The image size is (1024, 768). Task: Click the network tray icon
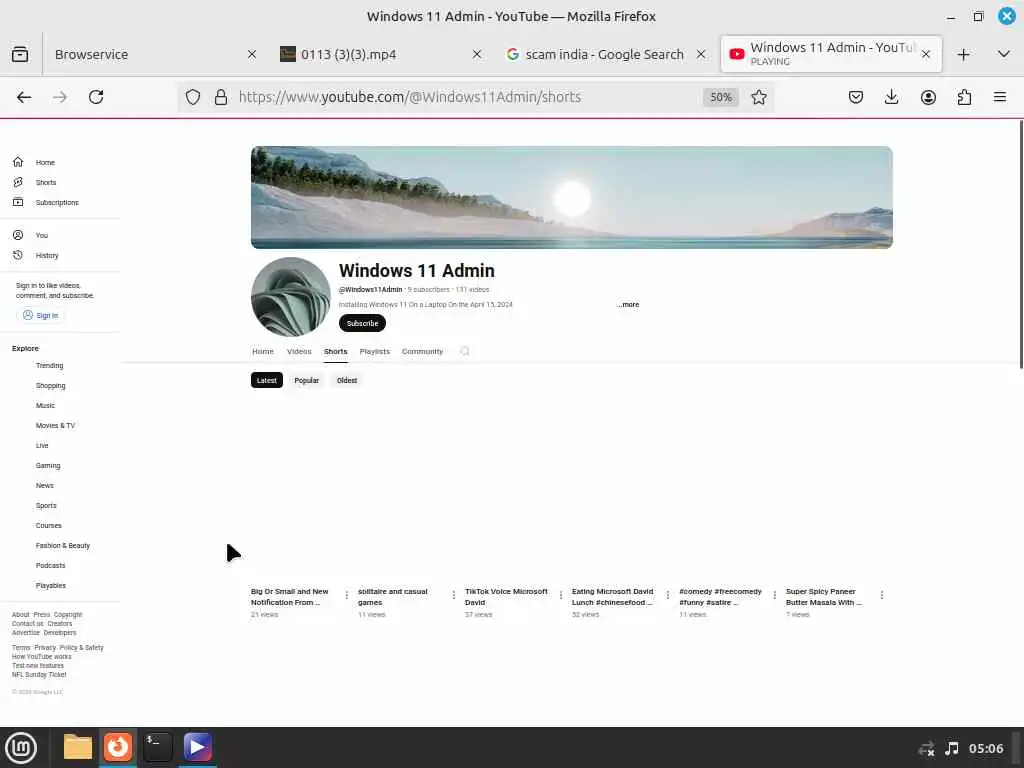pyautogui.click(x=926, y=749)
